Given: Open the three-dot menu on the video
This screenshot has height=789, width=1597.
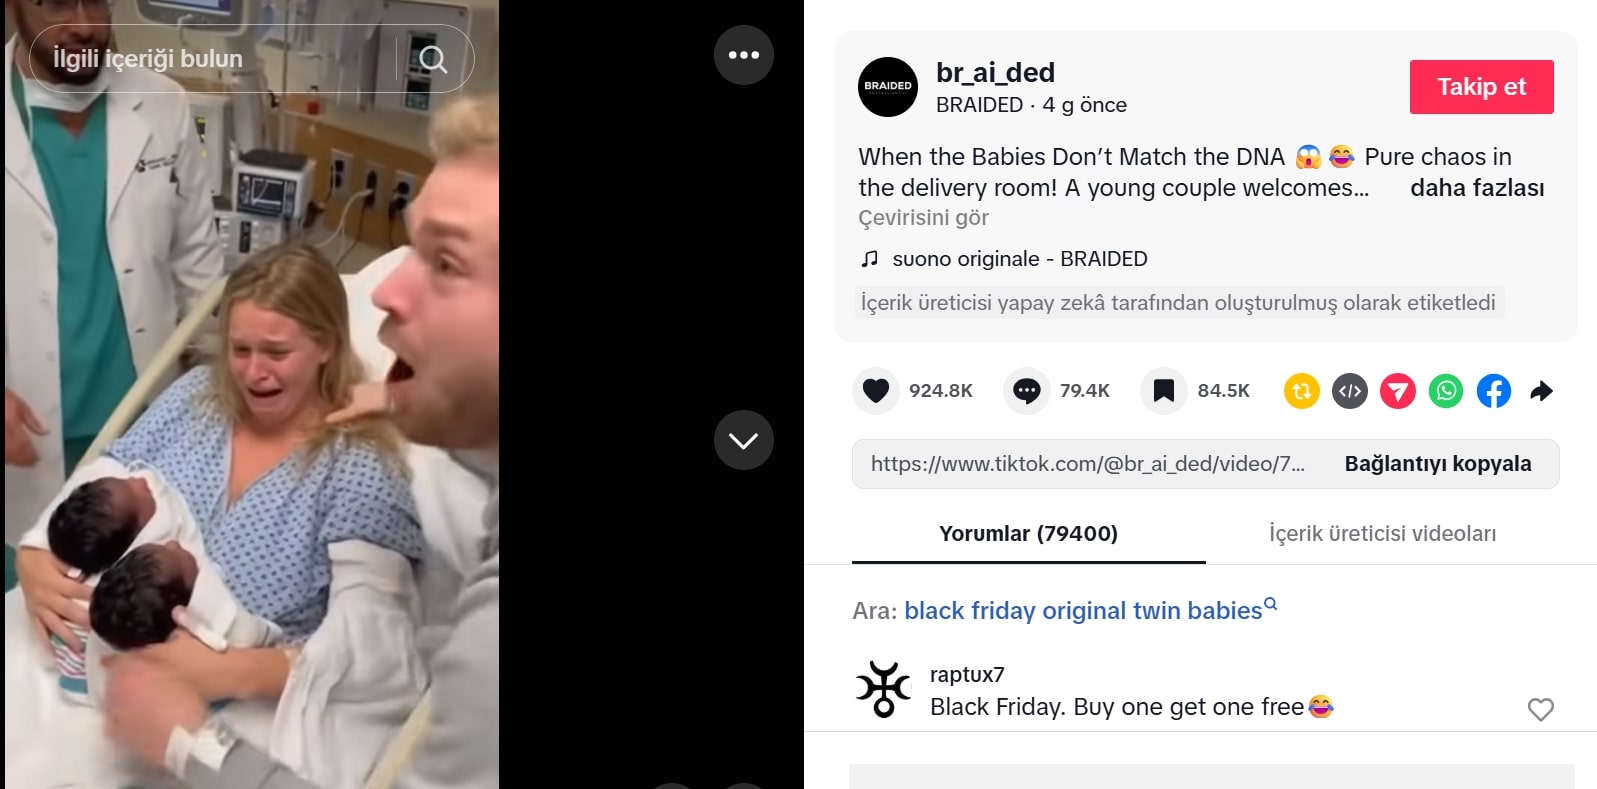Looking at the screenshot, I should [744, 55].
